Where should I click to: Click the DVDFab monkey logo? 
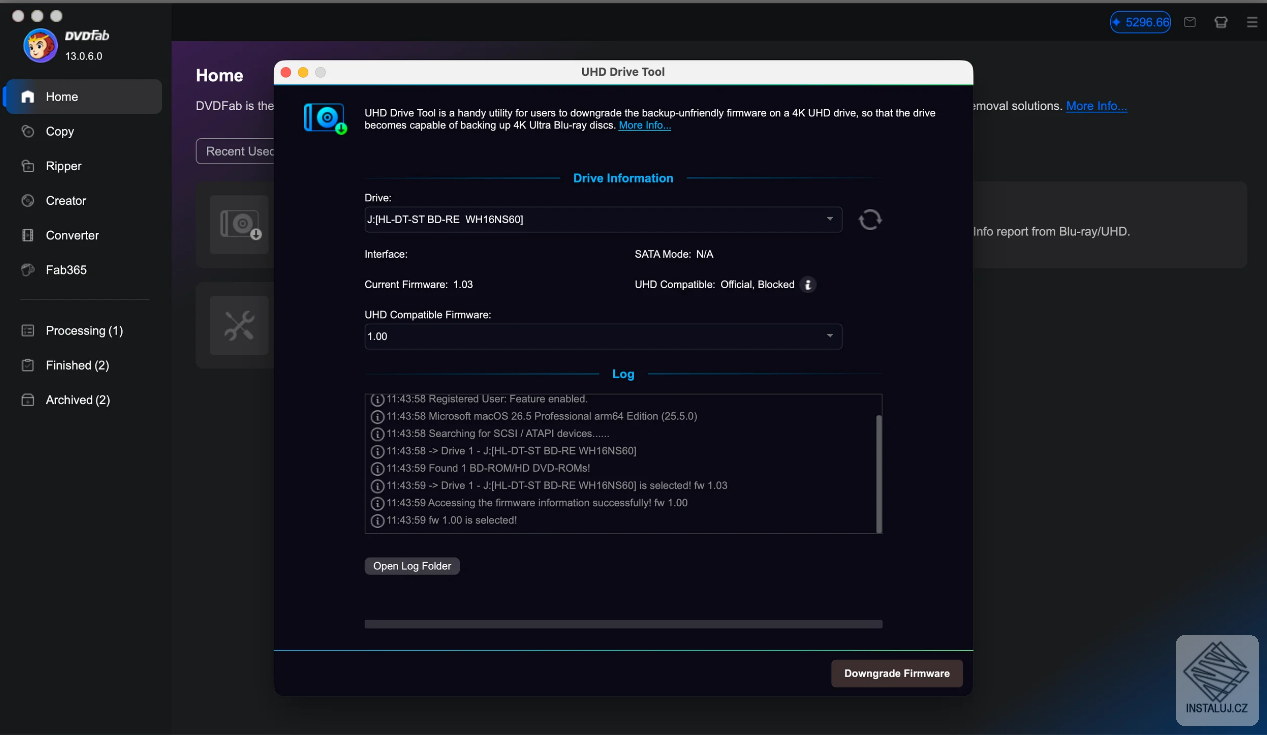coord(40,45)
